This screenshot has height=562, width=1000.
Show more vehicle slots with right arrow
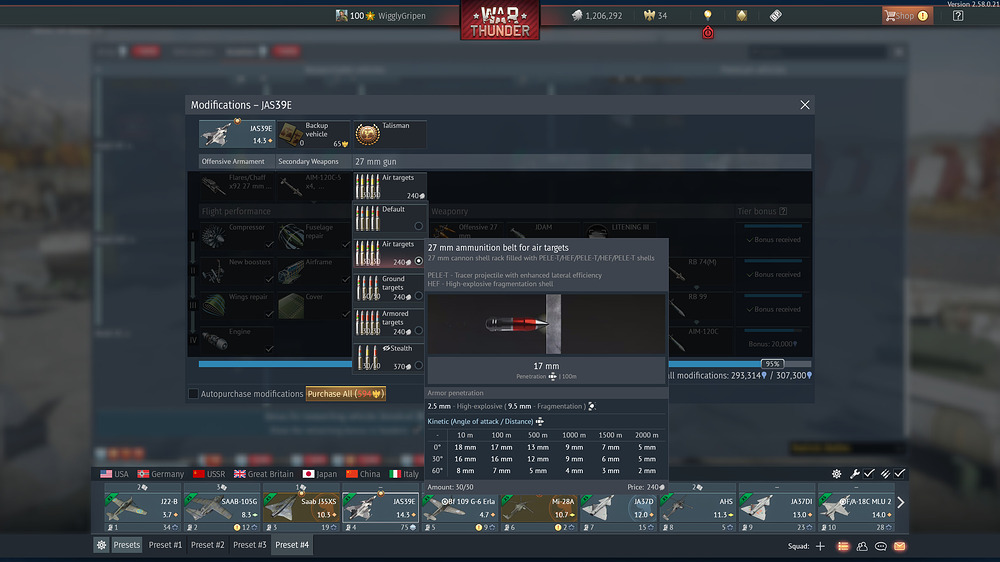pos(901,503)
